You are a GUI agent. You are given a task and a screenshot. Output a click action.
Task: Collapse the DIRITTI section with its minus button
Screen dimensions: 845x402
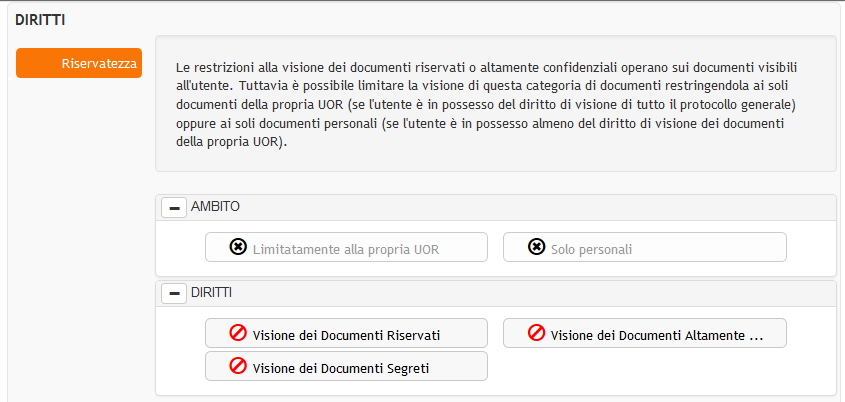[x=174, y=293]
